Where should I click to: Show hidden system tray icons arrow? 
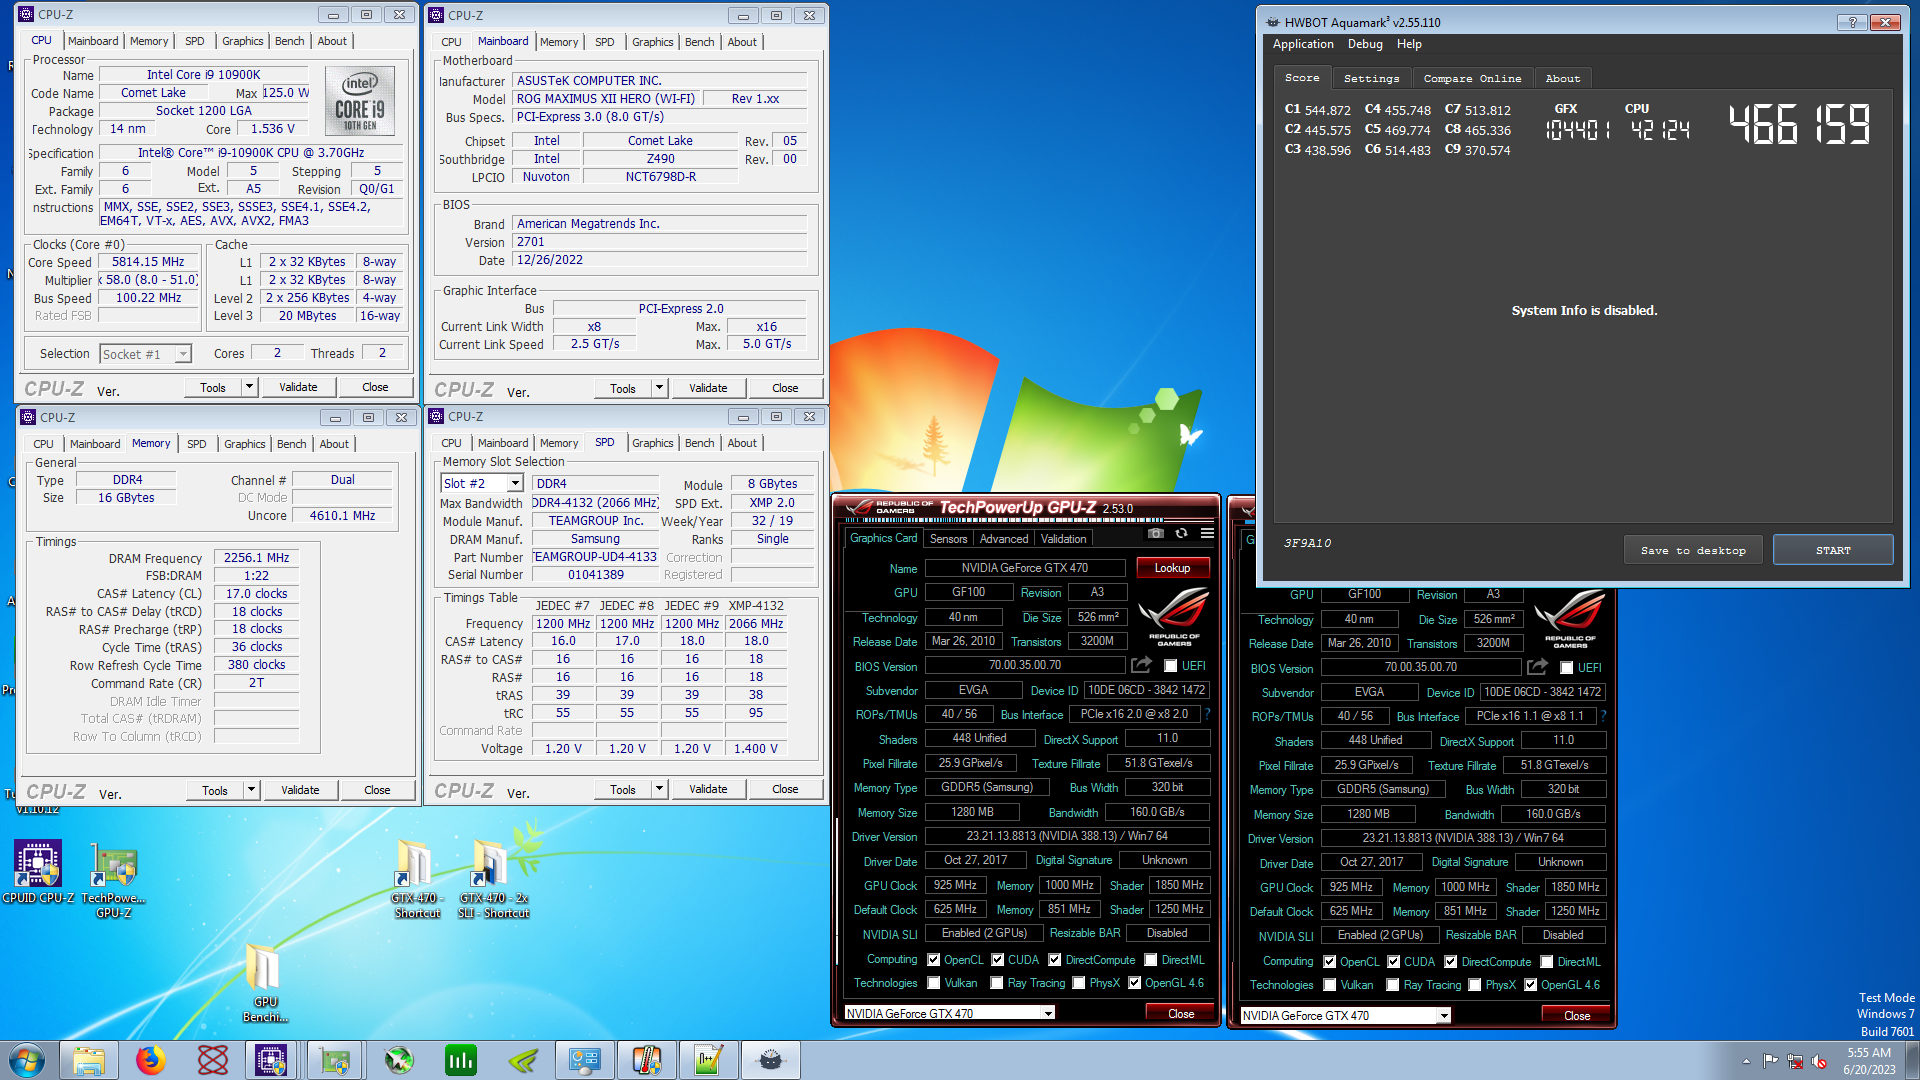1746,1061
